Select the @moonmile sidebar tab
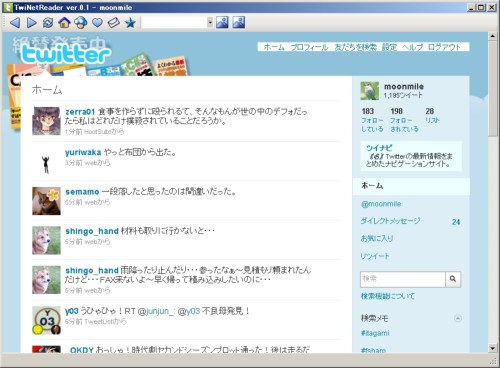 click(x=381, y=204)
